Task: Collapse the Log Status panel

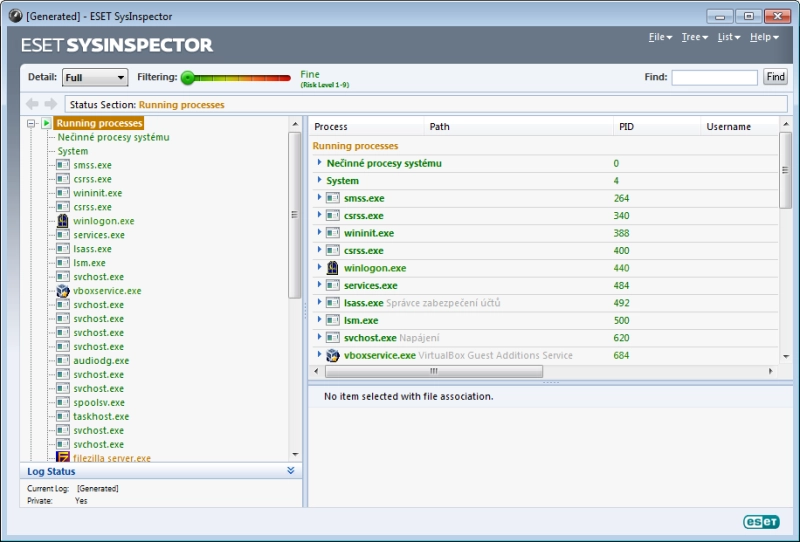Action: pos(291,471)
